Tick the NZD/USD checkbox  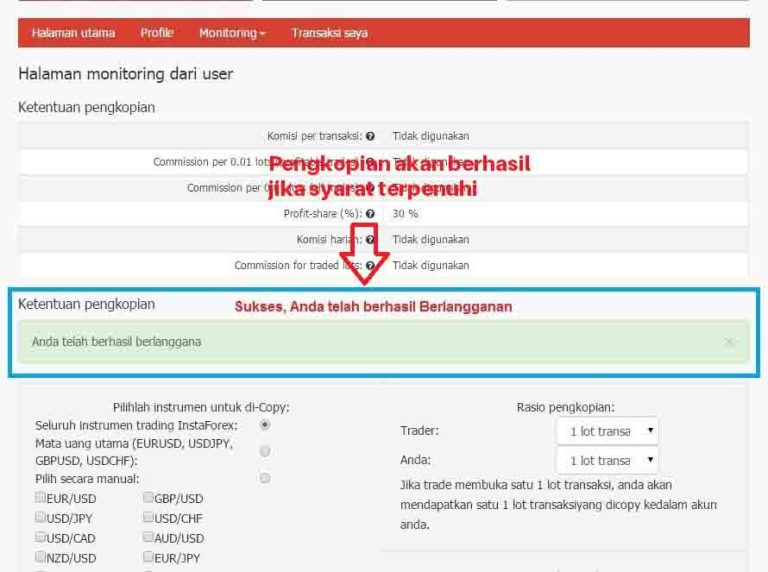point(40,557)
